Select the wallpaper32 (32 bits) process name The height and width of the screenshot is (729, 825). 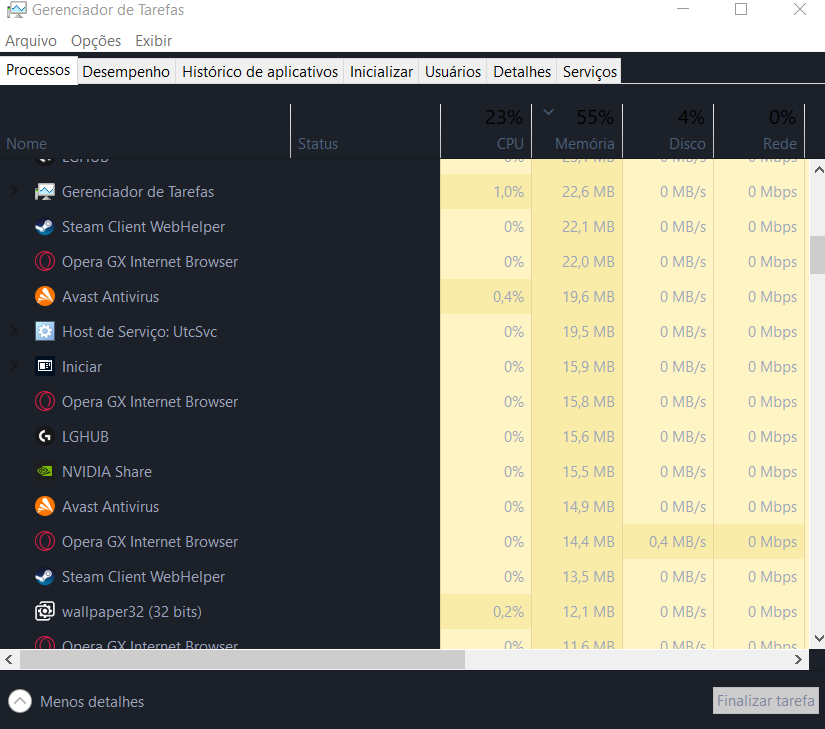click(x=132, y=612)
